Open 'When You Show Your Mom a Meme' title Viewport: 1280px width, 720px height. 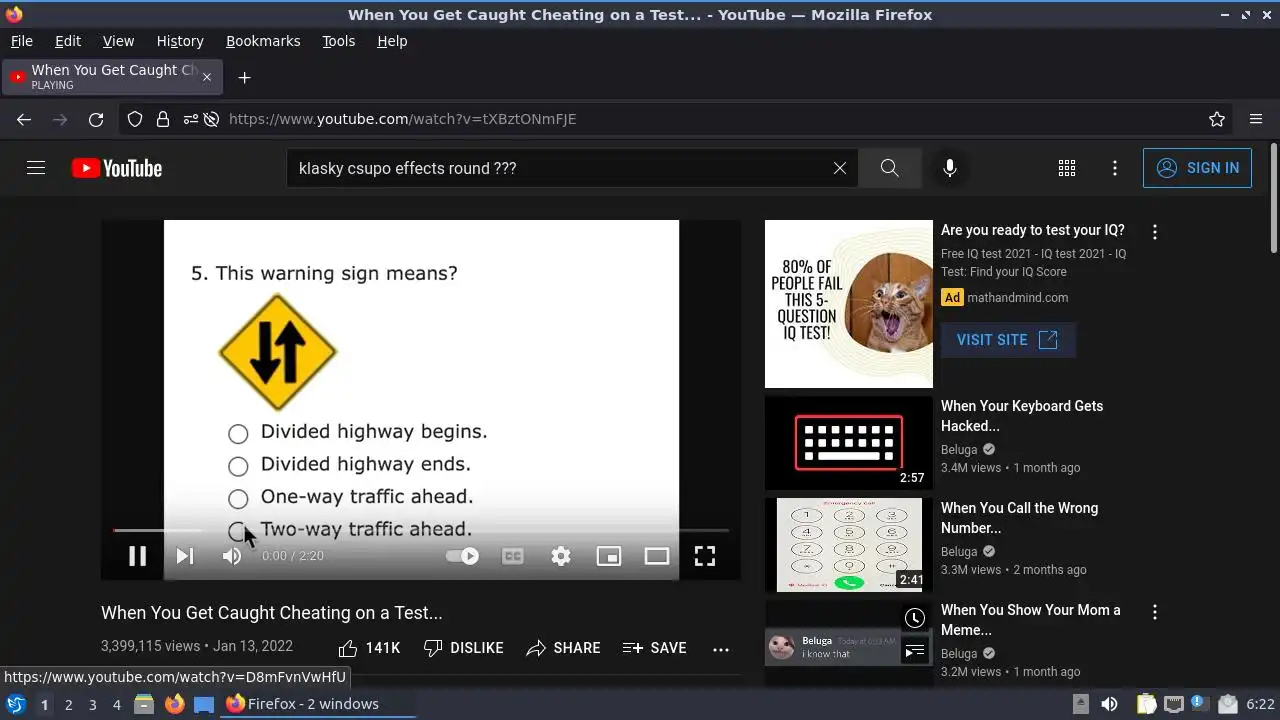(1030, 620)
